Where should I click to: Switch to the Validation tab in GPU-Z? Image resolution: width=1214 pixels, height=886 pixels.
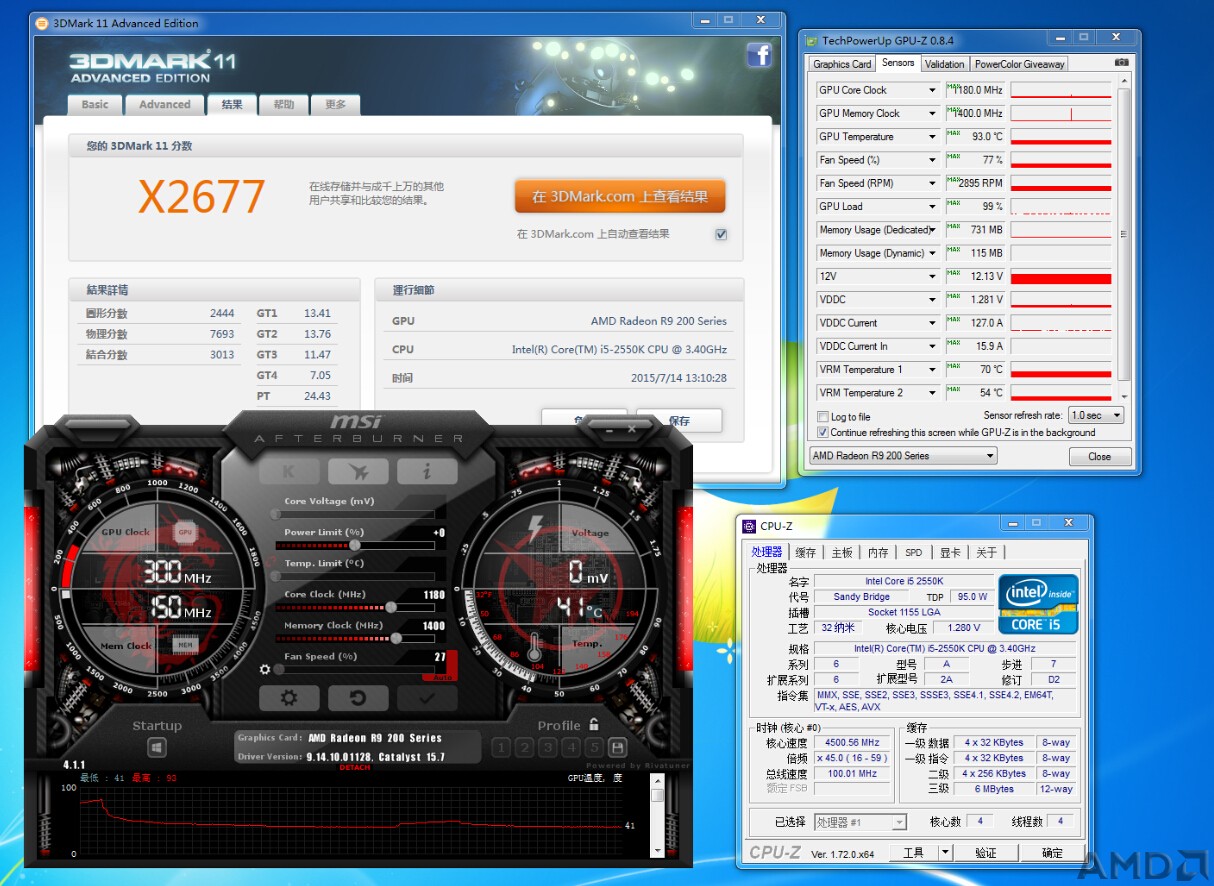[x=944, y=64]
